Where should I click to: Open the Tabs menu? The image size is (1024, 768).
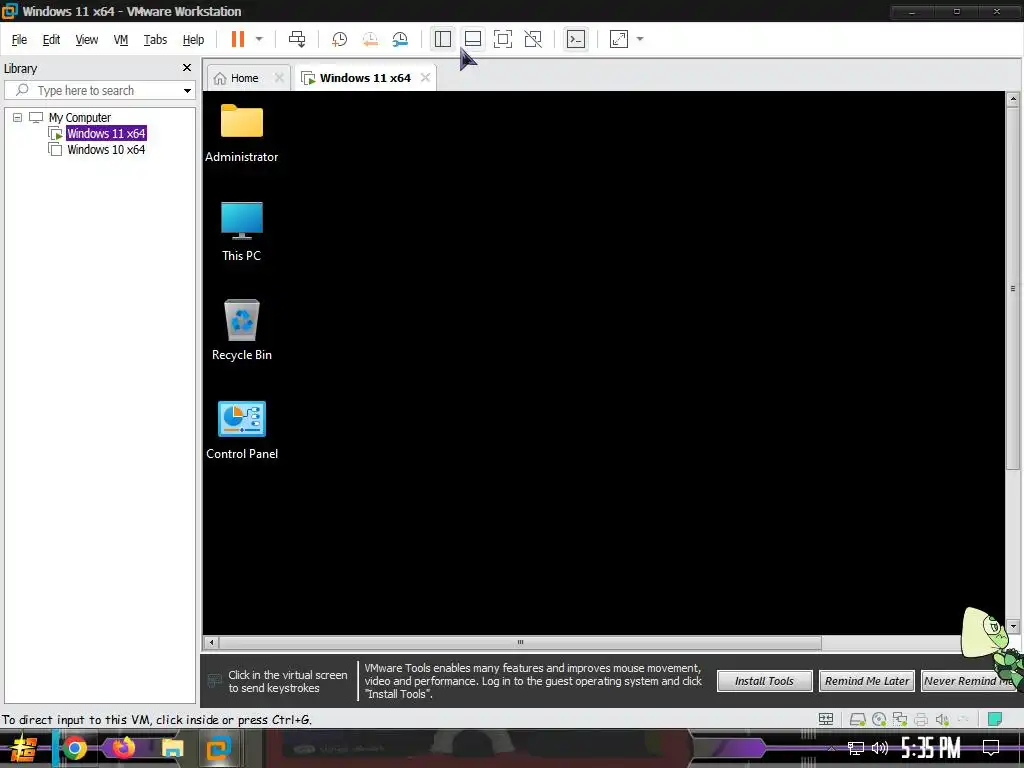pyautogui.click(x=155, y=40)
